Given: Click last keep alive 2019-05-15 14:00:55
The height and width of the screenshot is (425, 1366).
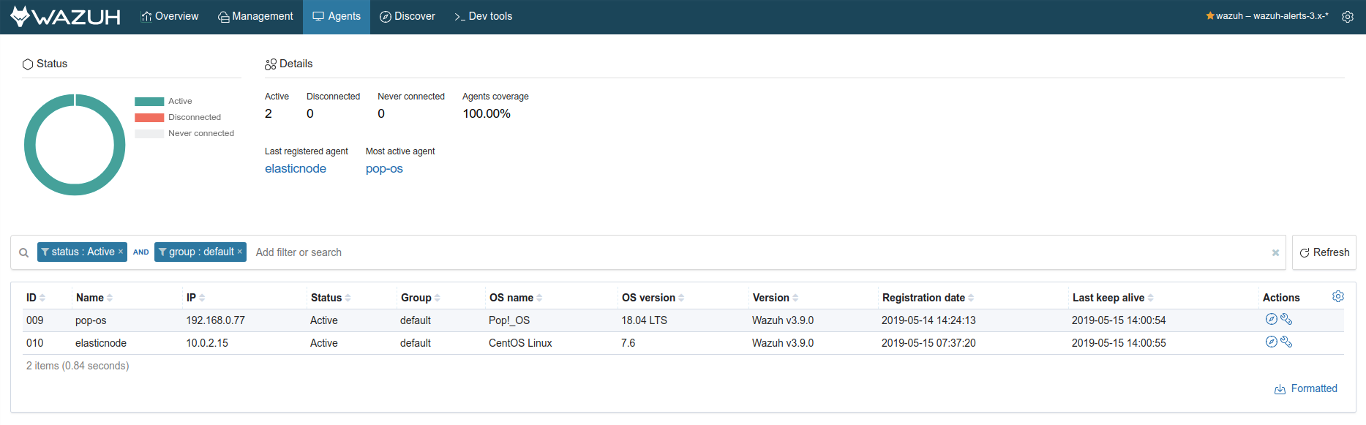Looking at the screenshot, I should click(1118, 343).
